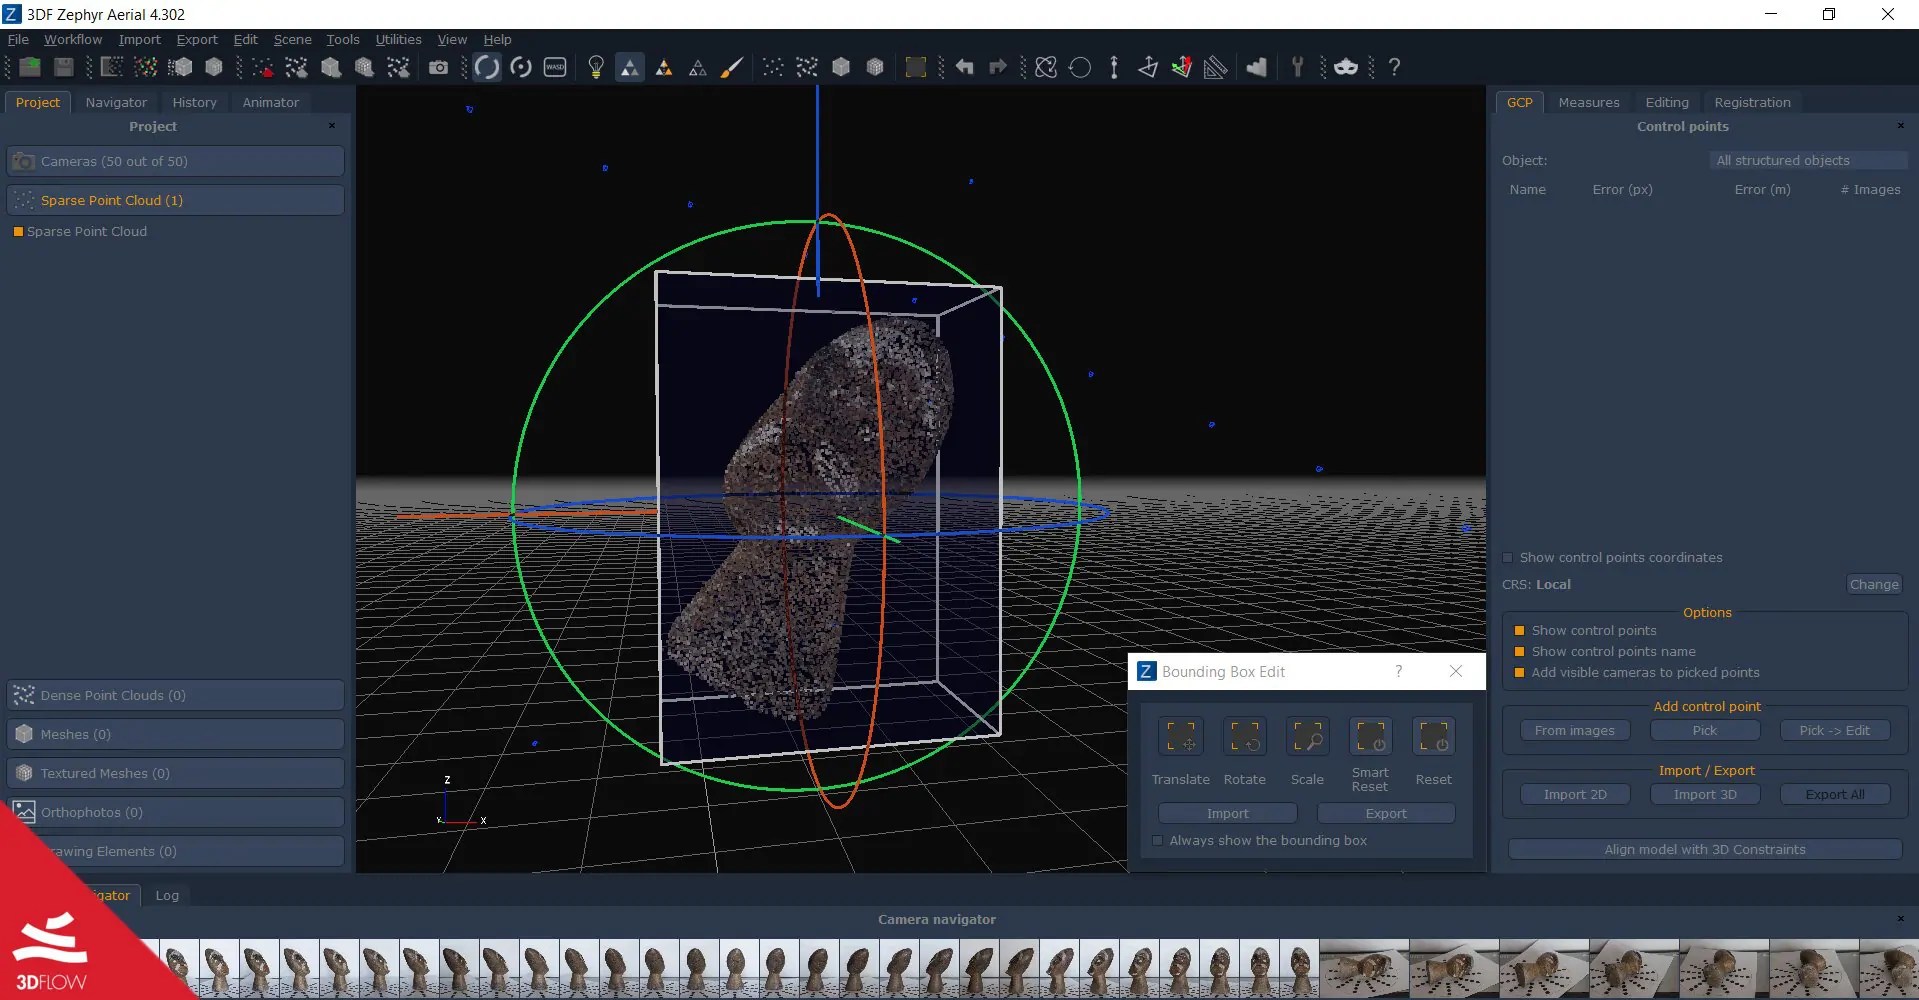
Task: Select the WASD navigation mode tool
Action: pyautogui.click(x=554, y=67)
